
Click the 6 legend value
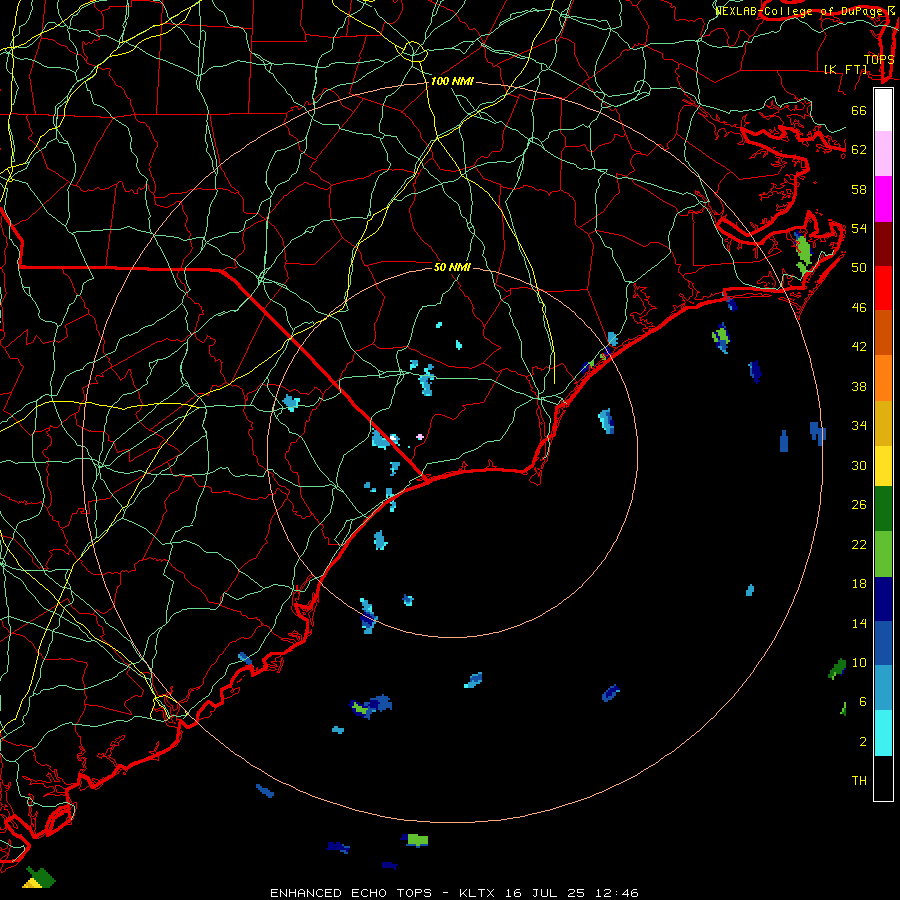(862, 702)
